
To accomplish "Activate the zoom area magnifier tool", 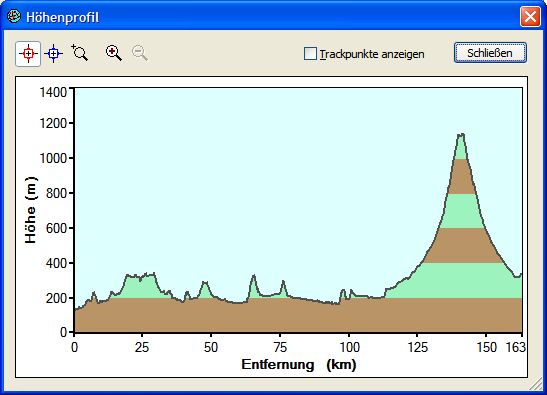I will pyautogui.click(x=80, y=53).
